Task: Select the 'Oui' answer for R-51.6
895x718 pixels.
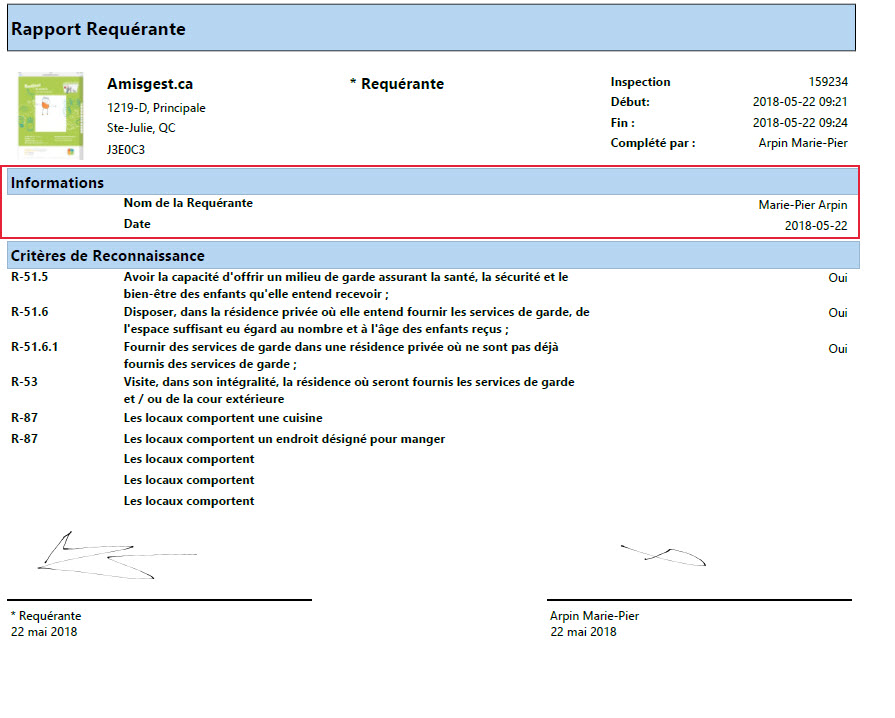Action: 838,313
